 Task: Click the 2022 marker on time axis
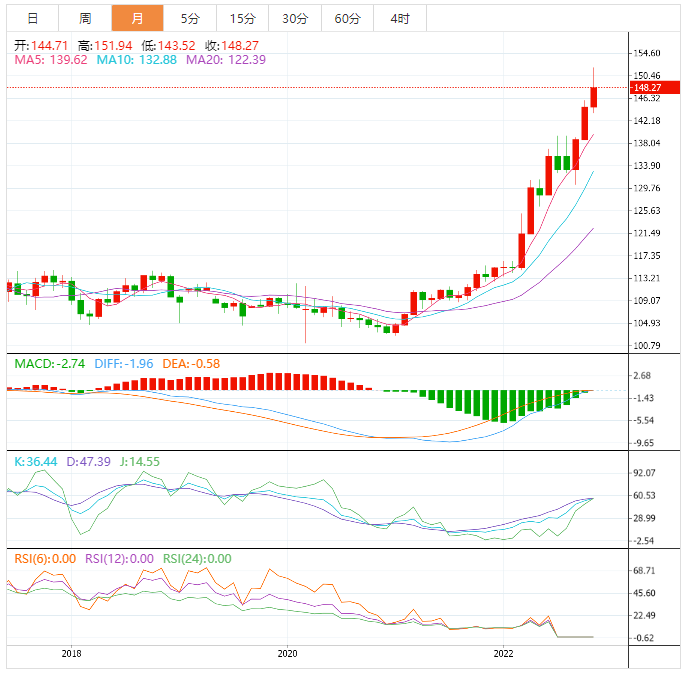[503, 654]
